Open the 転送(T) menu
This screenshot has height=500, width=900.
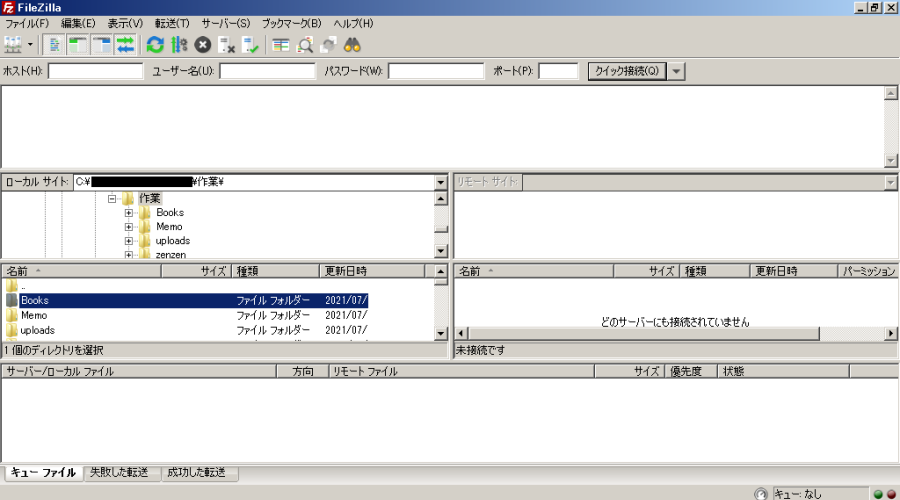pos(172,24)
